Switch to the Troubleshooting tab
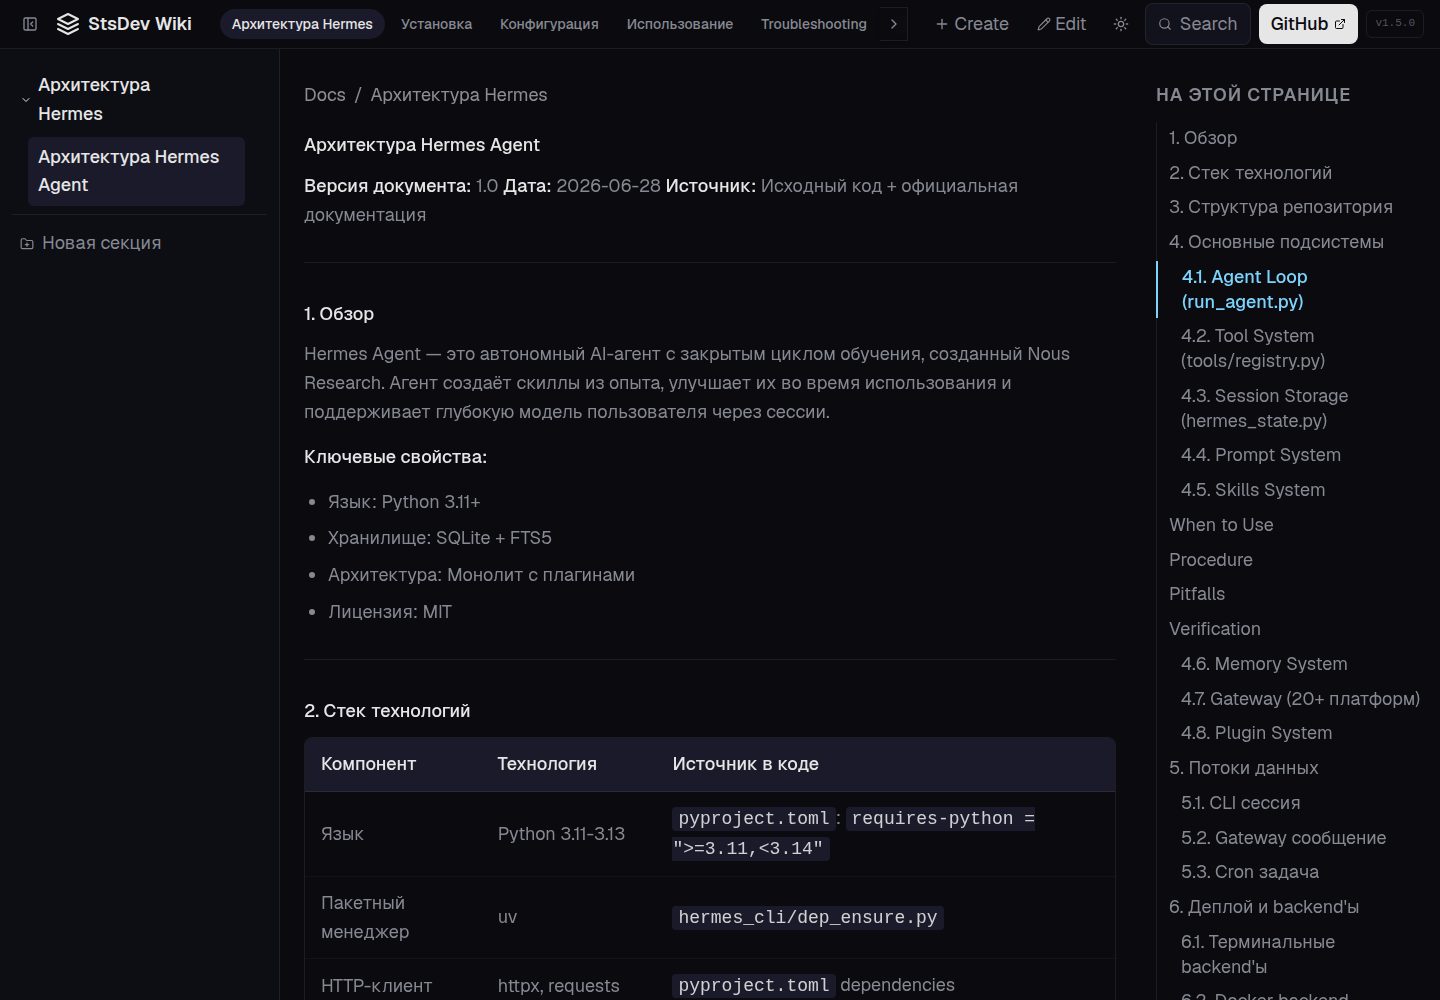The width and height of the screenshot is (1440, 1000). (814, 24)
